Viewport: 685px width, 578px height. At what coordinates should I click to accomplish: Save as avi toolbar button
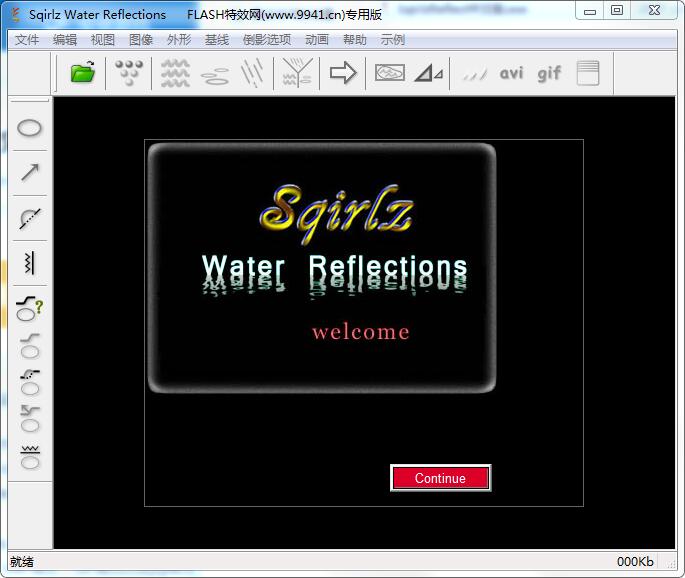[511, 73]
